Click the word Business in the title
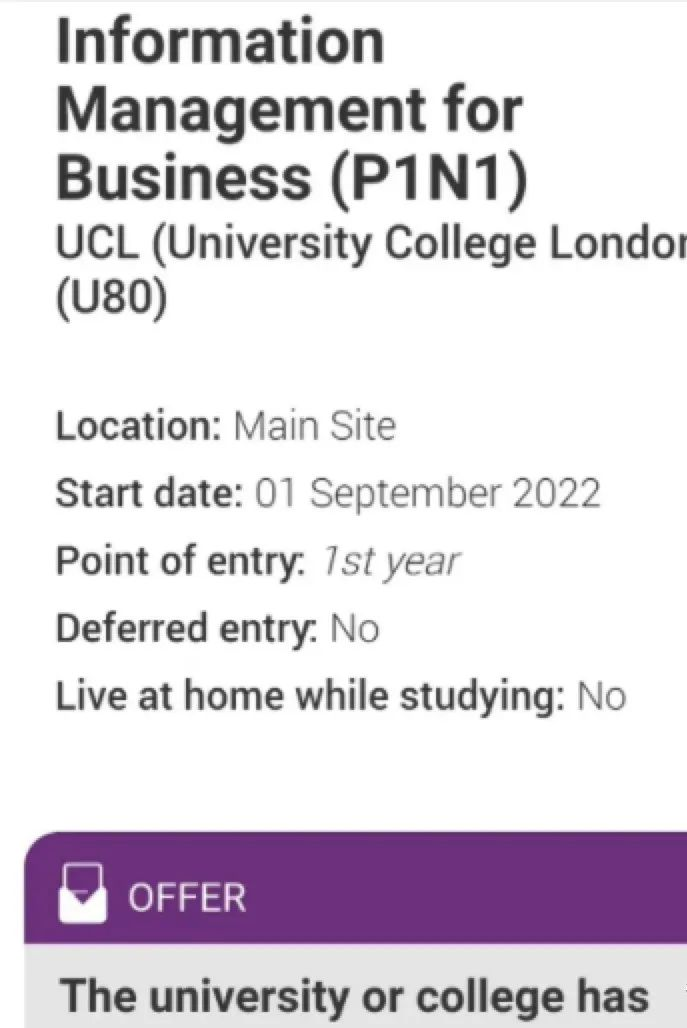This screenshot has width=687, height=1028. (x=184, y=178)
